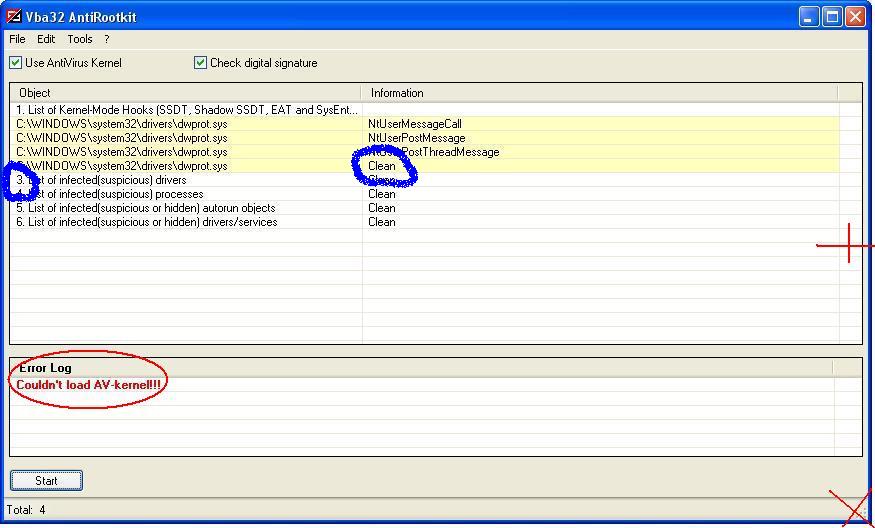
Task: Toggle Use AntiVirus Kernel checkbox
Action: point(16,63)
